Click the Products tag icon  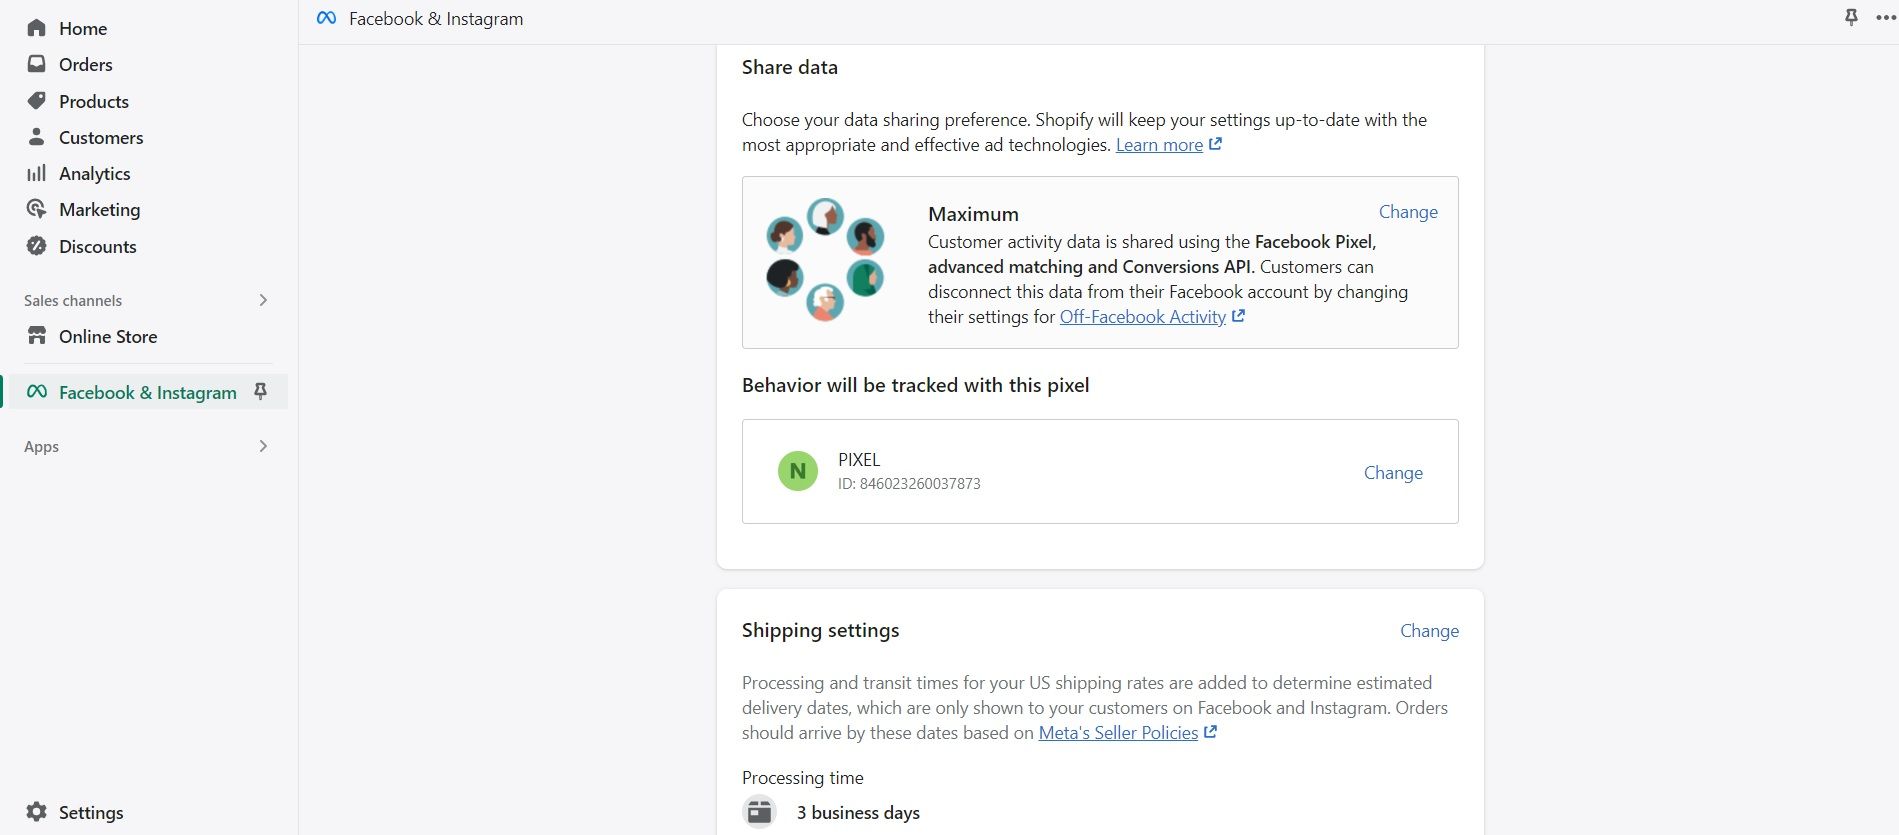[x=37, y=101]
